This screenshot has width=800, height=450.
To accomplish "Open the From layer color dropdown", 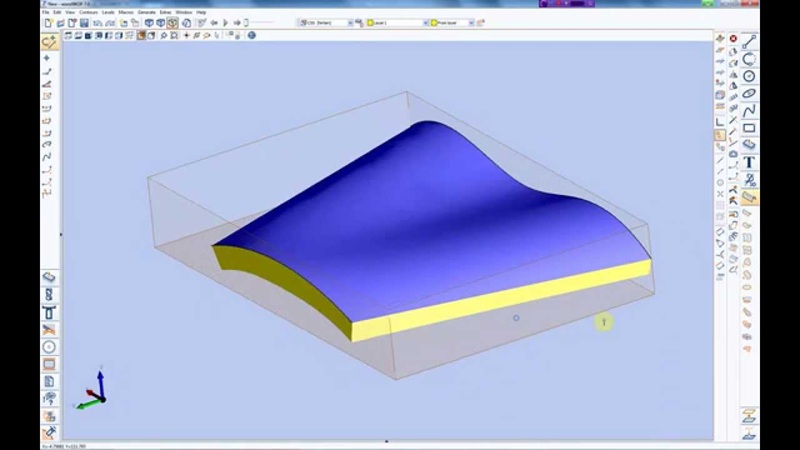I will 457,22.
